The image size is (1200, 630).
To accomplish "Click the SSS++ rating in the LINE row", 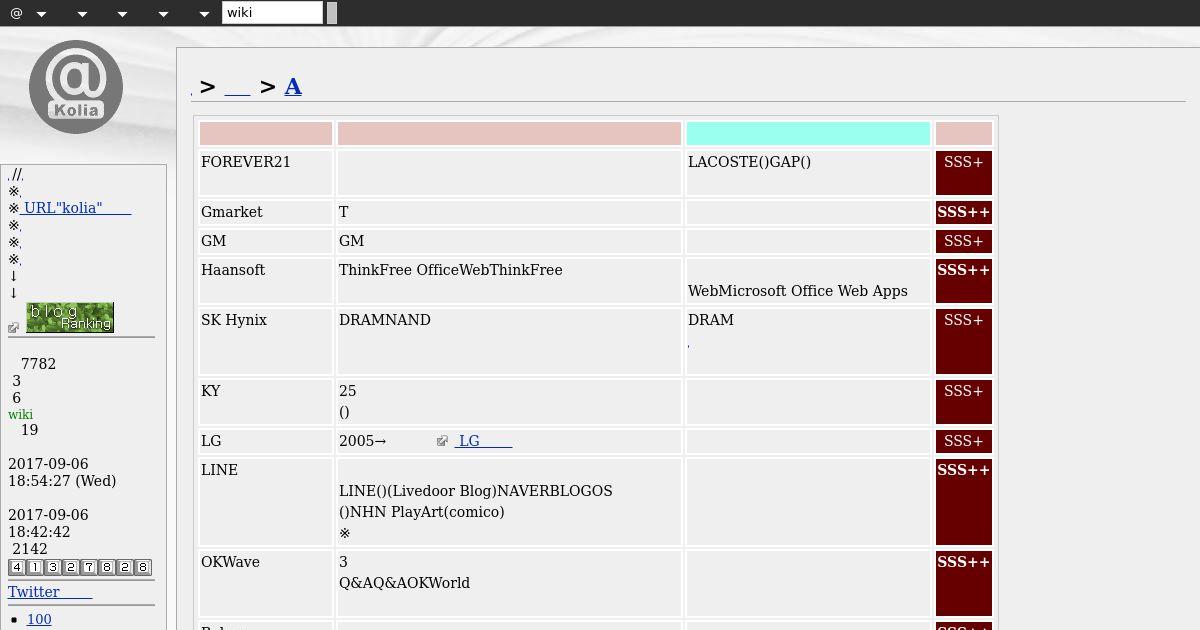I will [964, 502].
